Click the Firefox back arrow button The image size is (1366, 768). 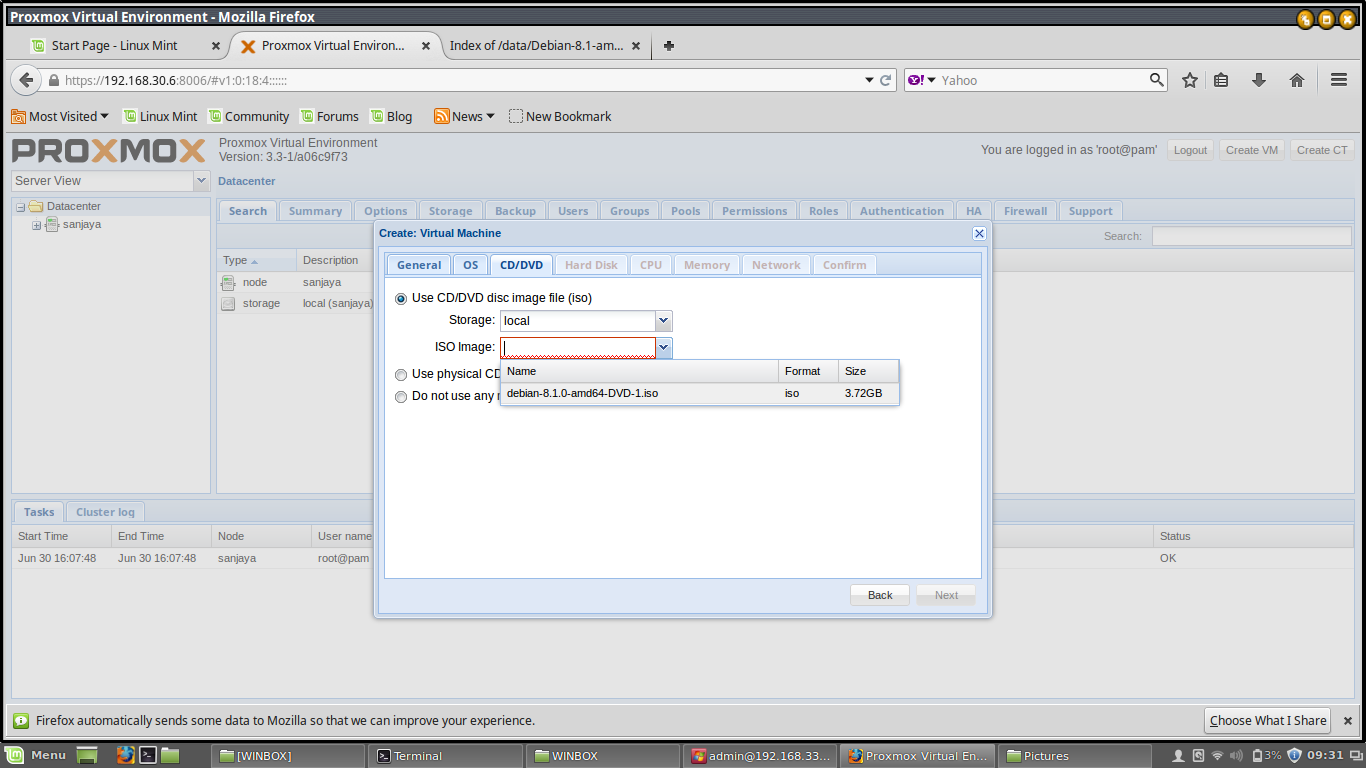[x=26, y=80]
